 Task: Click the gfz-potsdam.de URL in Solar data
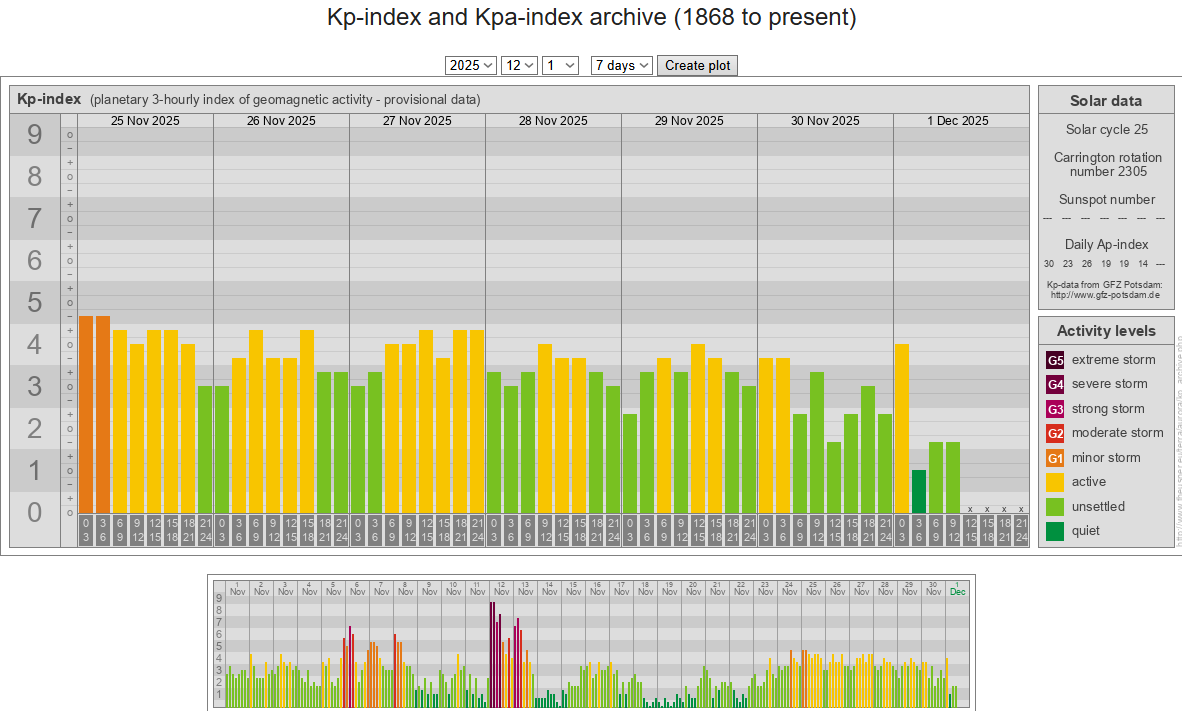(x=1105, y=295)
